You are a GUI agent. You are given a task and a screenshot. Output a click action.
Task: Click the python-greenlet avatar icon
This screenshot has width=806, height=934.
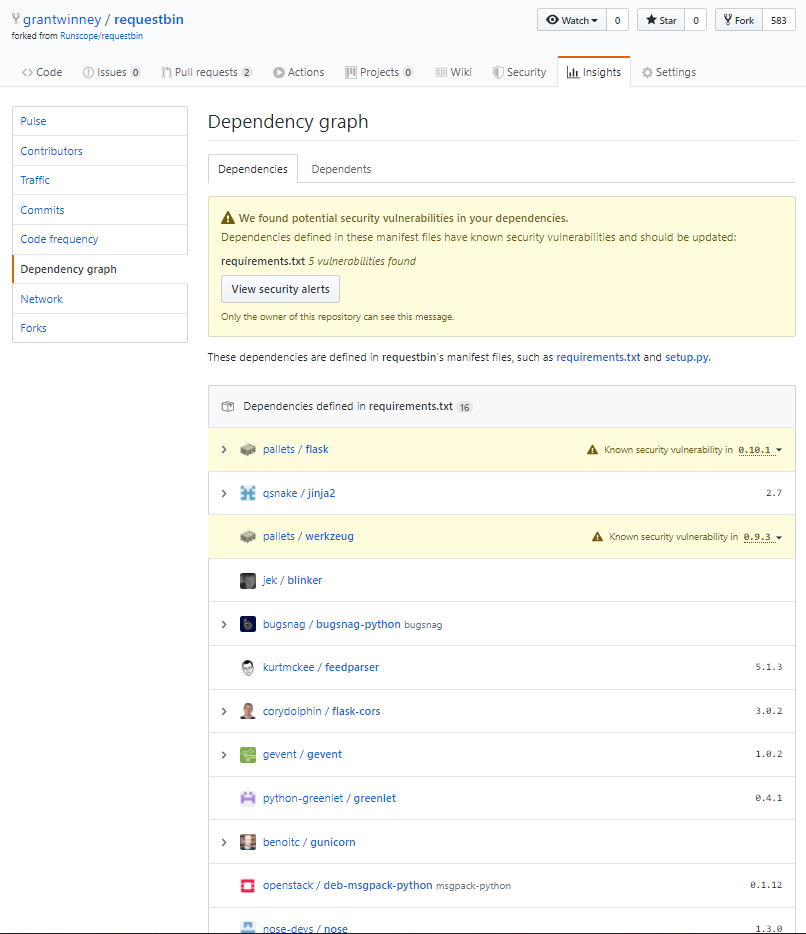point(248,798)
